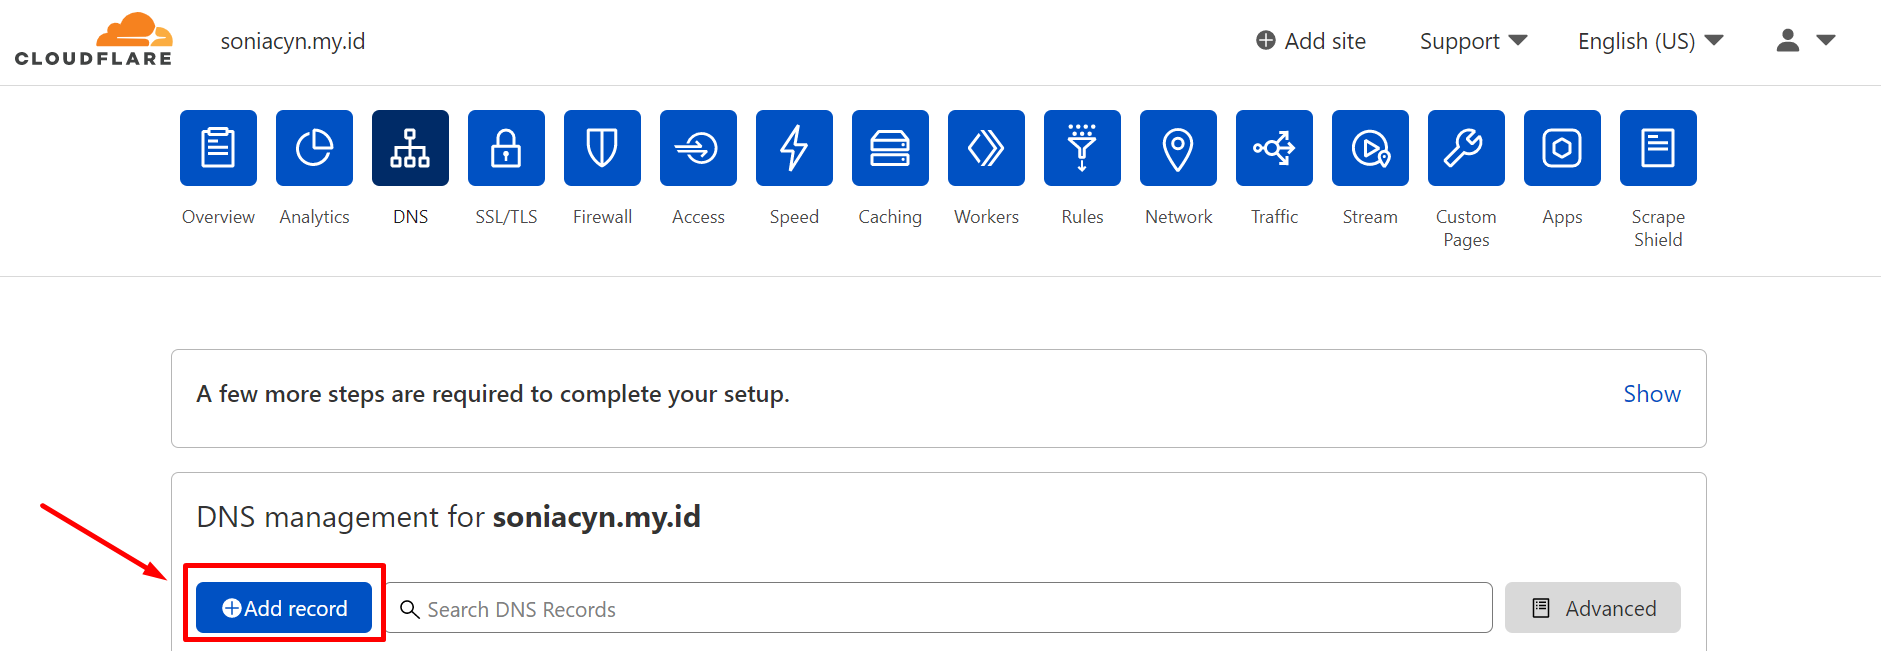Open the Overview section icon
This screenshot has height=651, width=1881.
(x=218, y=148)
